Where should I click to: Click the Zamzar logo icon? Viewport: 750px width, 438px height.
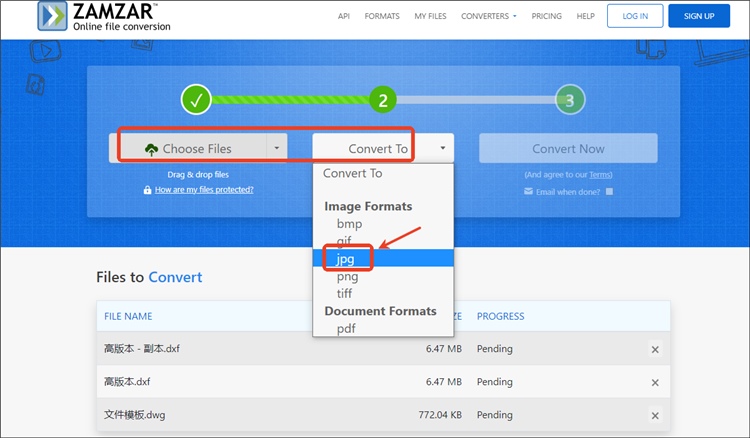[52, 17]
